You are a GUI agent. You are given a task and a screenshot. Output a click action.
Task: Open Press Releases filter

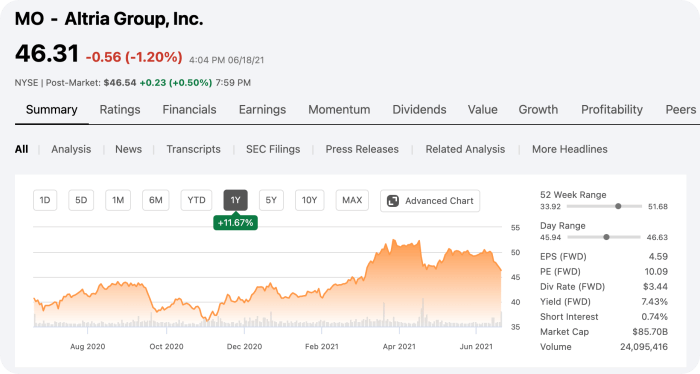point(362,149)
